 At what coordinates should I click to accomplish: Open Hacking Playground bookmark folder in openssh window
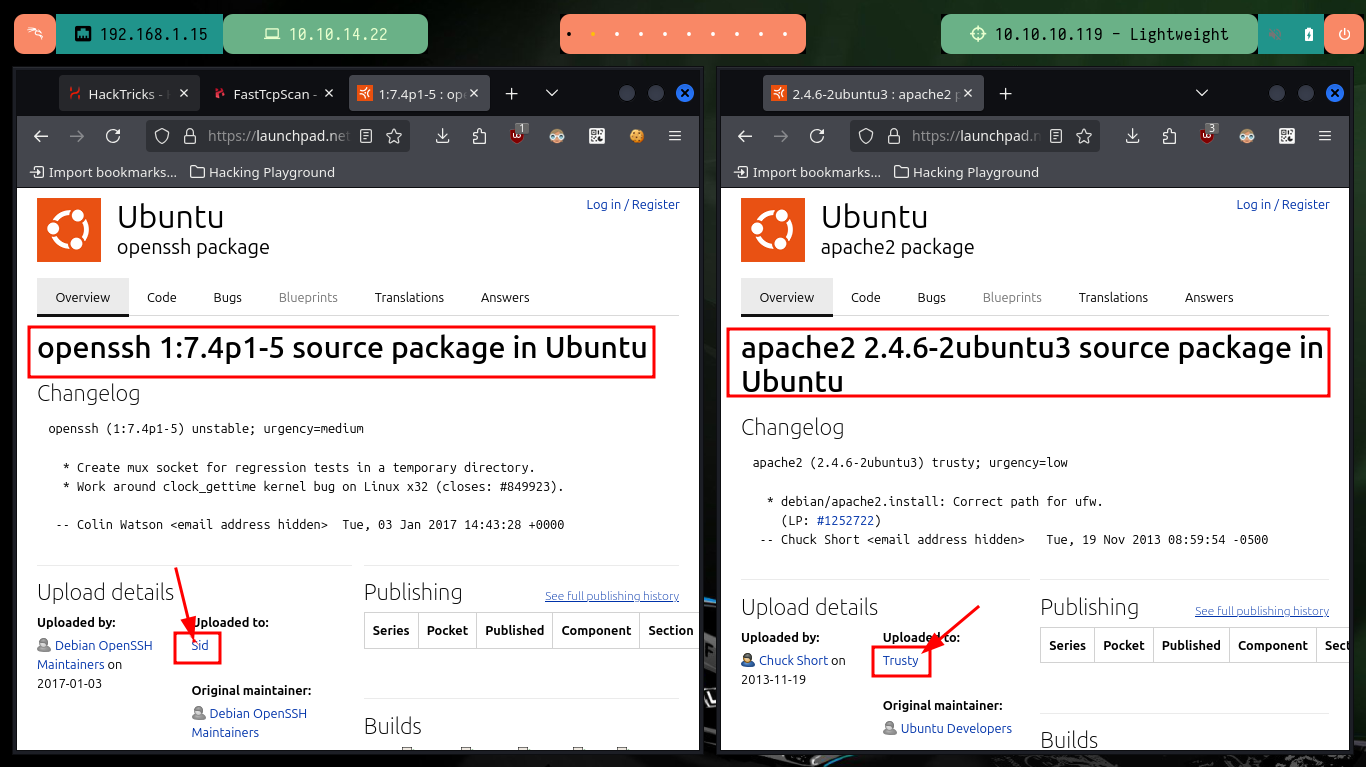tap(262, 172)
